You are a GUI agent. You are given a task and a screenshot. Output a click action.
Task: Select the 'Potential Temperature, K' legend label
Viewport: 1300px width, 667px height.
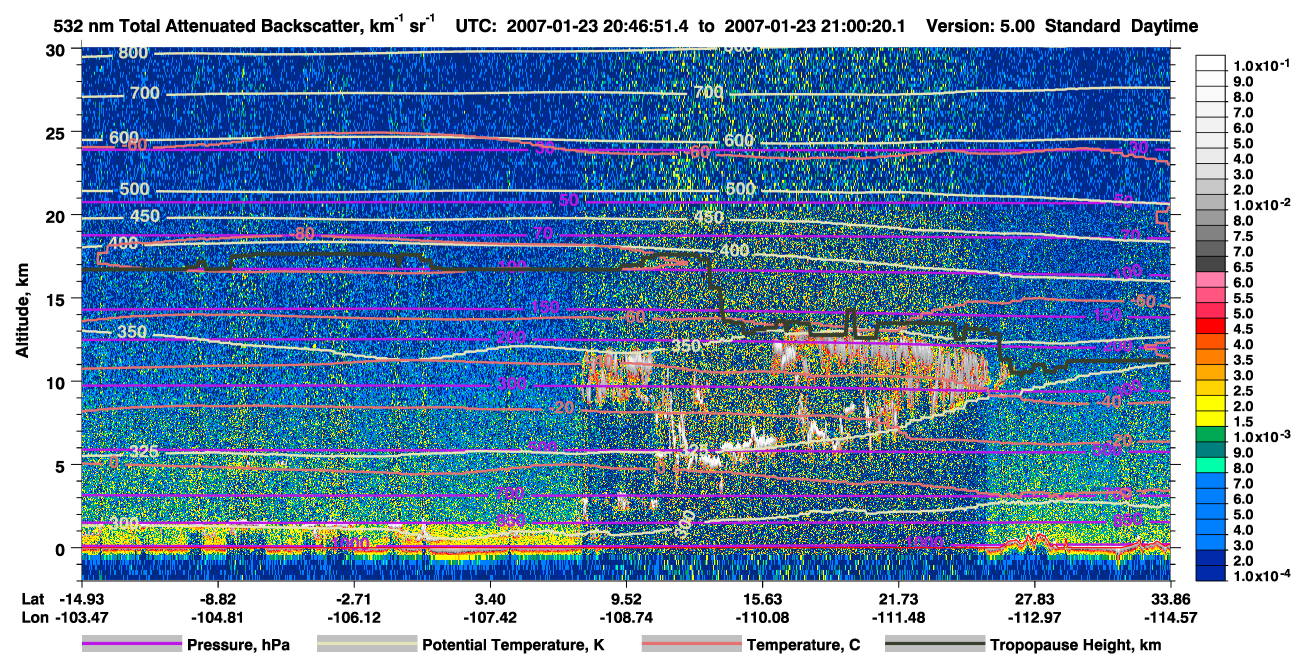[x=513, y=646]
